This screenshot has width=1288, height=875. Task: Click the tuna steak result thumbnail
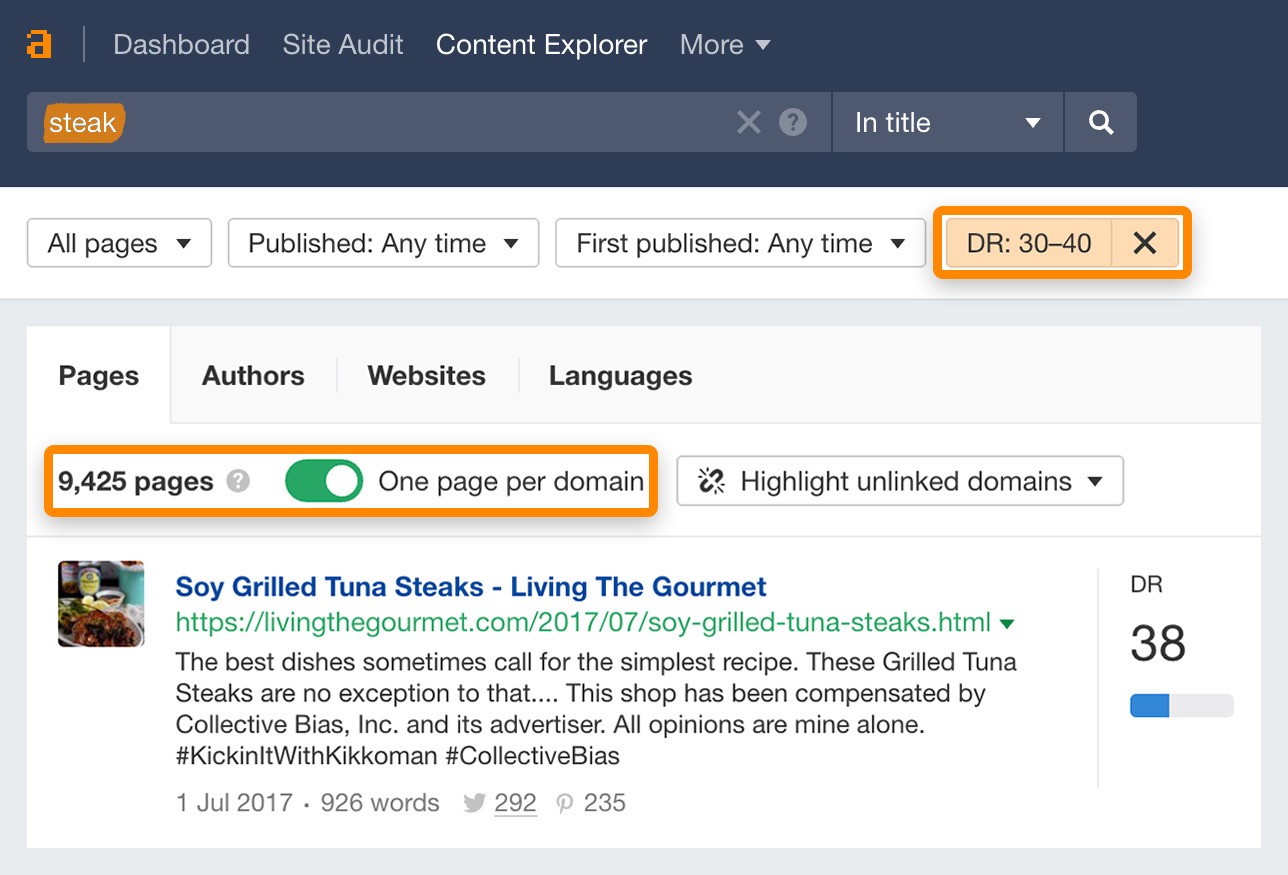(x=101, y=603)
